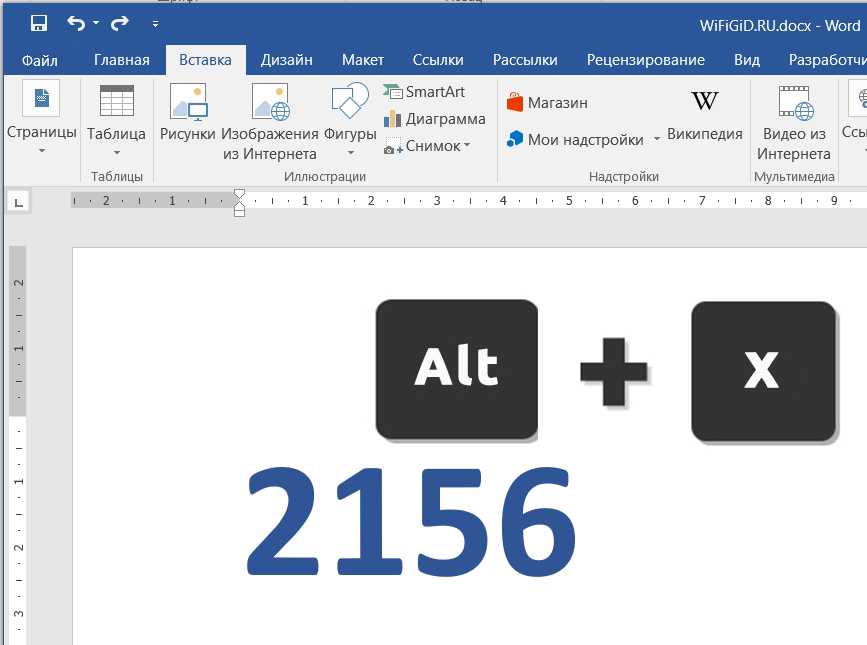Click the first-line indent marker on ruler

coord(239,194)
